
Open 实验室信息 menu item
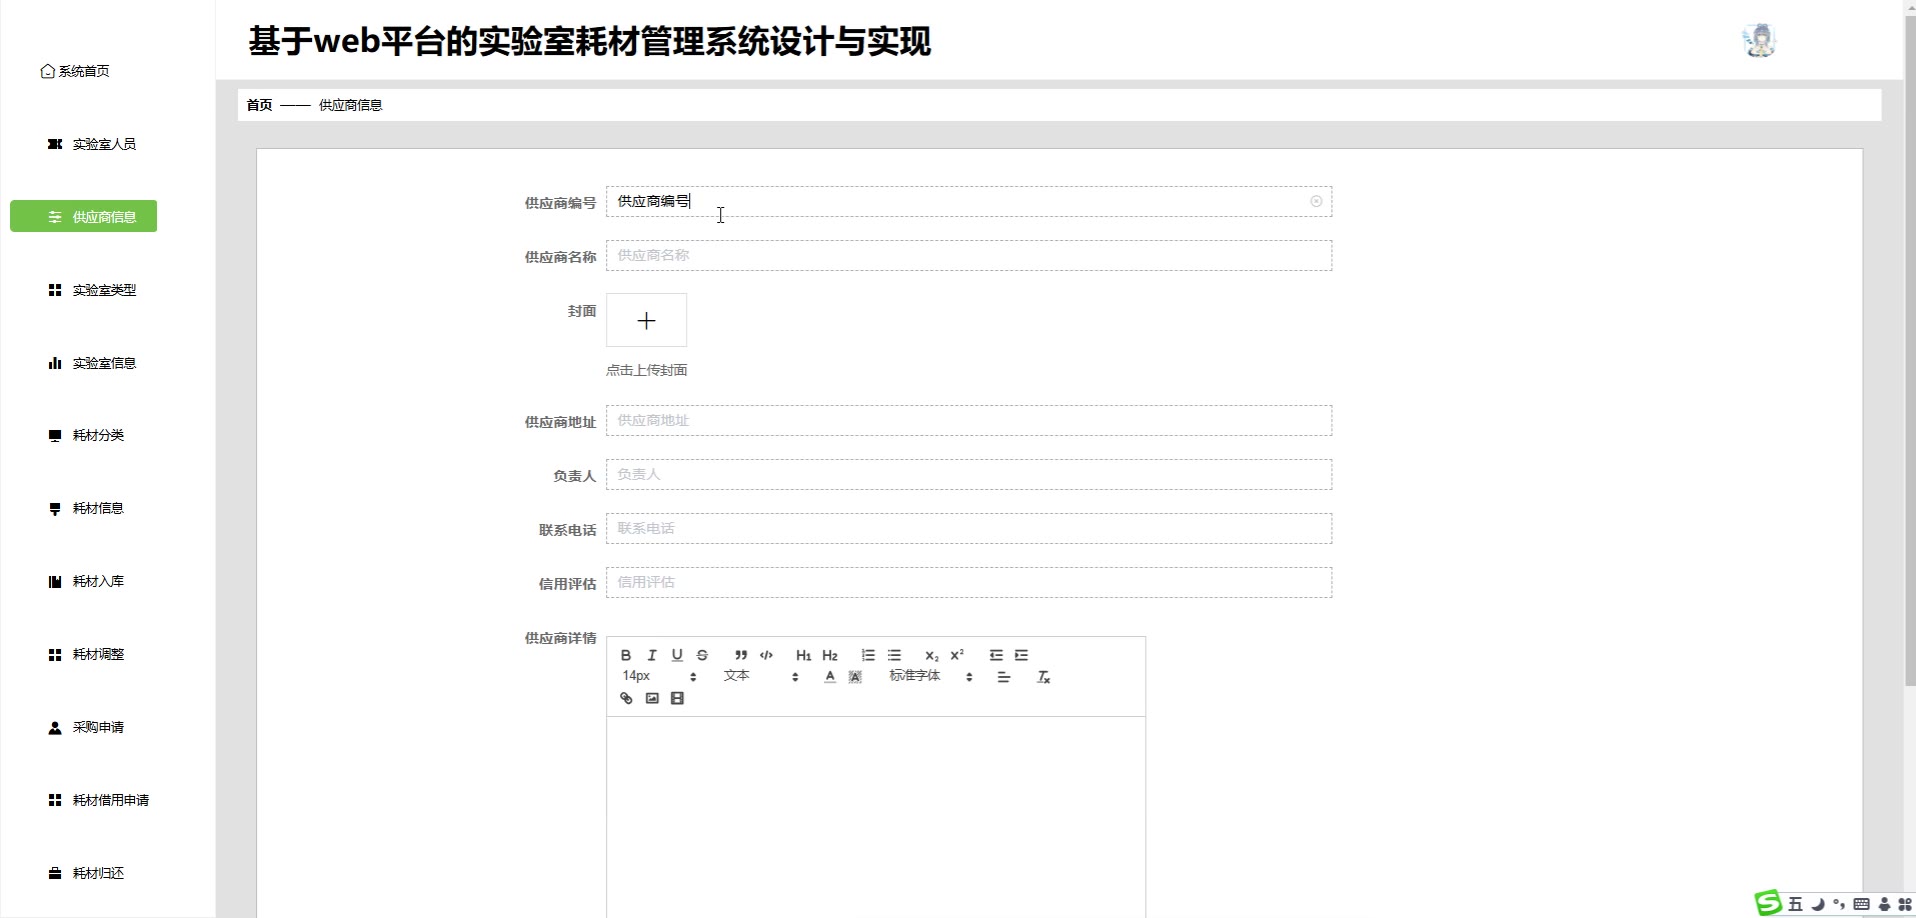92,363
